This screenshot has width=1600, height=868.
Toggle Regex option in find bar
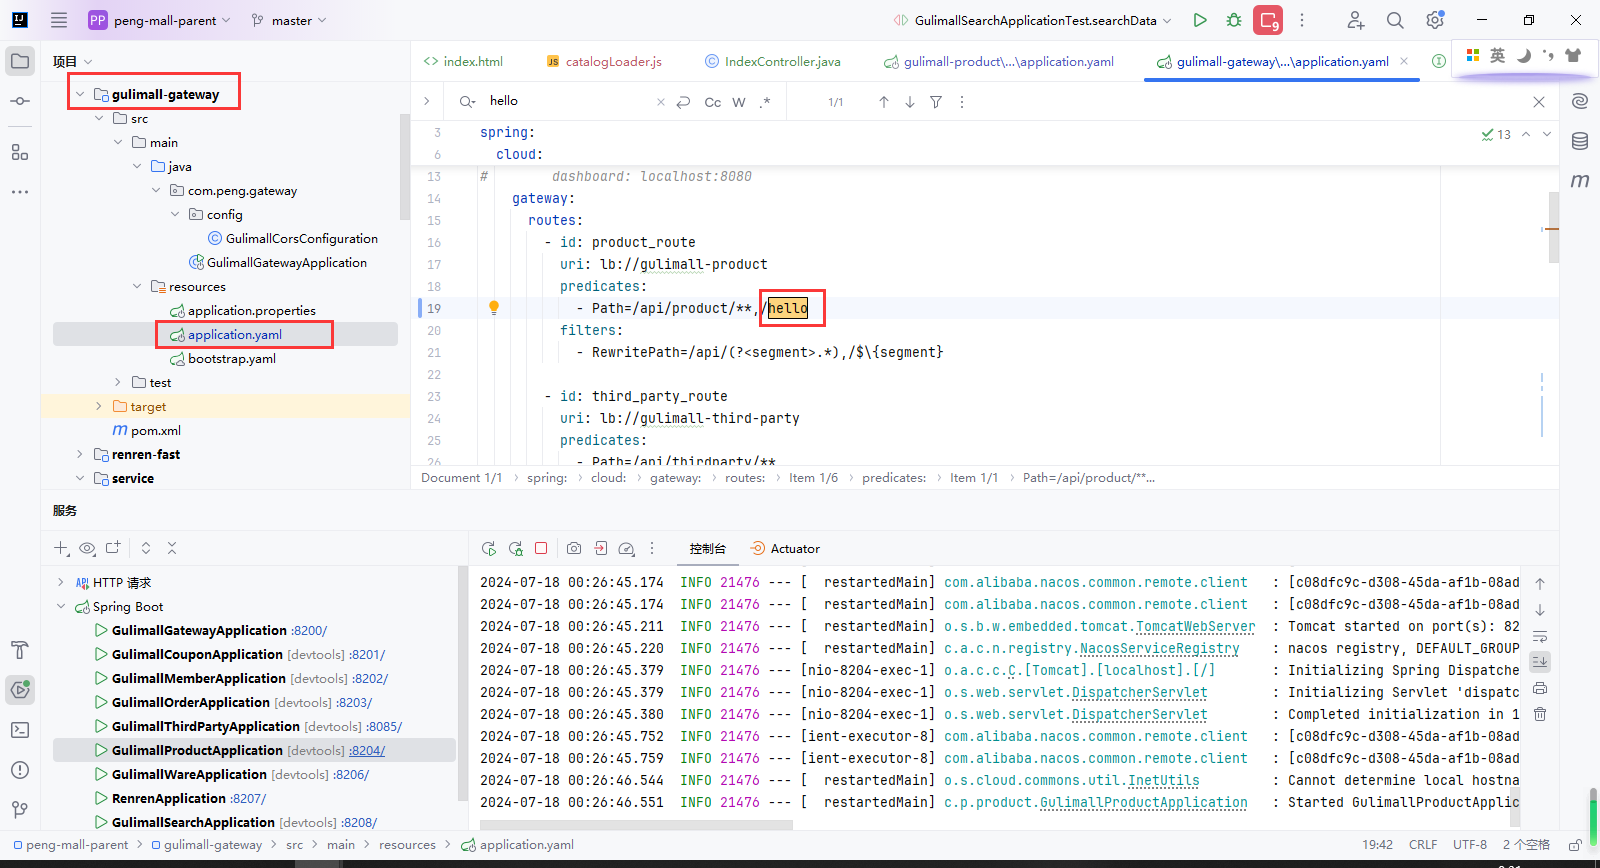[x=765, y=102]
